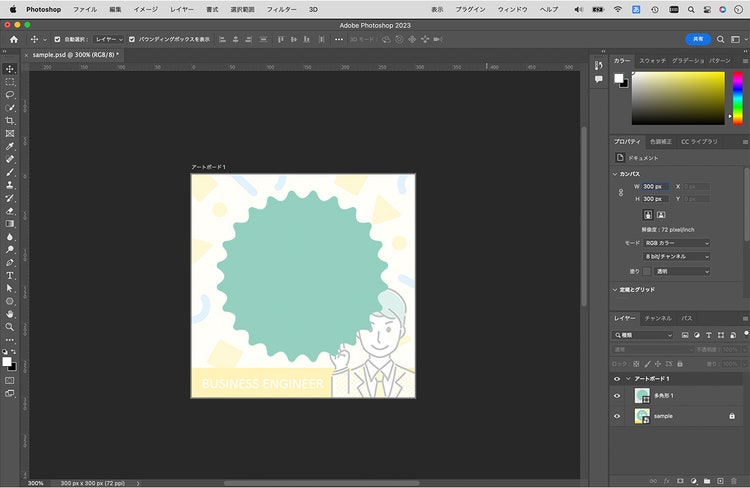This screenshot has height=488, width=750.
Task: Select the Pen tool
Action: click(x=10, y=263)
